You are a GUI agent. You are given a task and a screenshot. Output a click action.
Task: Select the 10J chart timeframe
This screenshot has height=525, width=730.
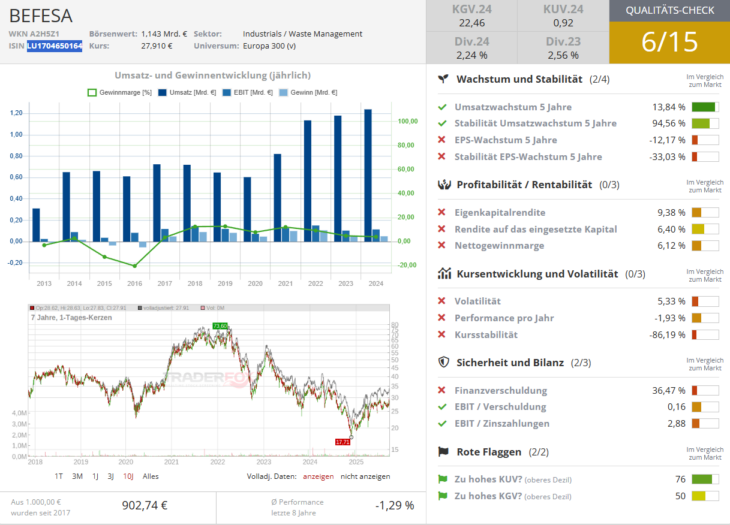click(x=128, y=476)
